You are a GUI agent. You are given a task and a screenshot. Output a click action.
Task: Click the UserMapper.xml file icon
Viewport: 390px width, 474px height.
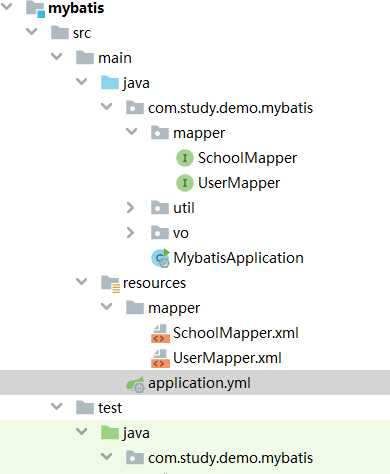(x=160, y=358)
